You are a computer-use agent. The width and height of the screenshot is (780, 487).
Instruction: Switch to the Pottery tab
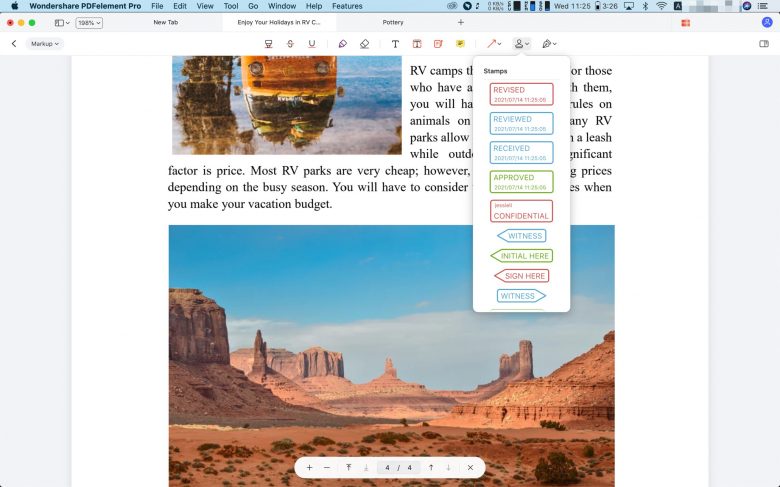(x=393, y=22)
